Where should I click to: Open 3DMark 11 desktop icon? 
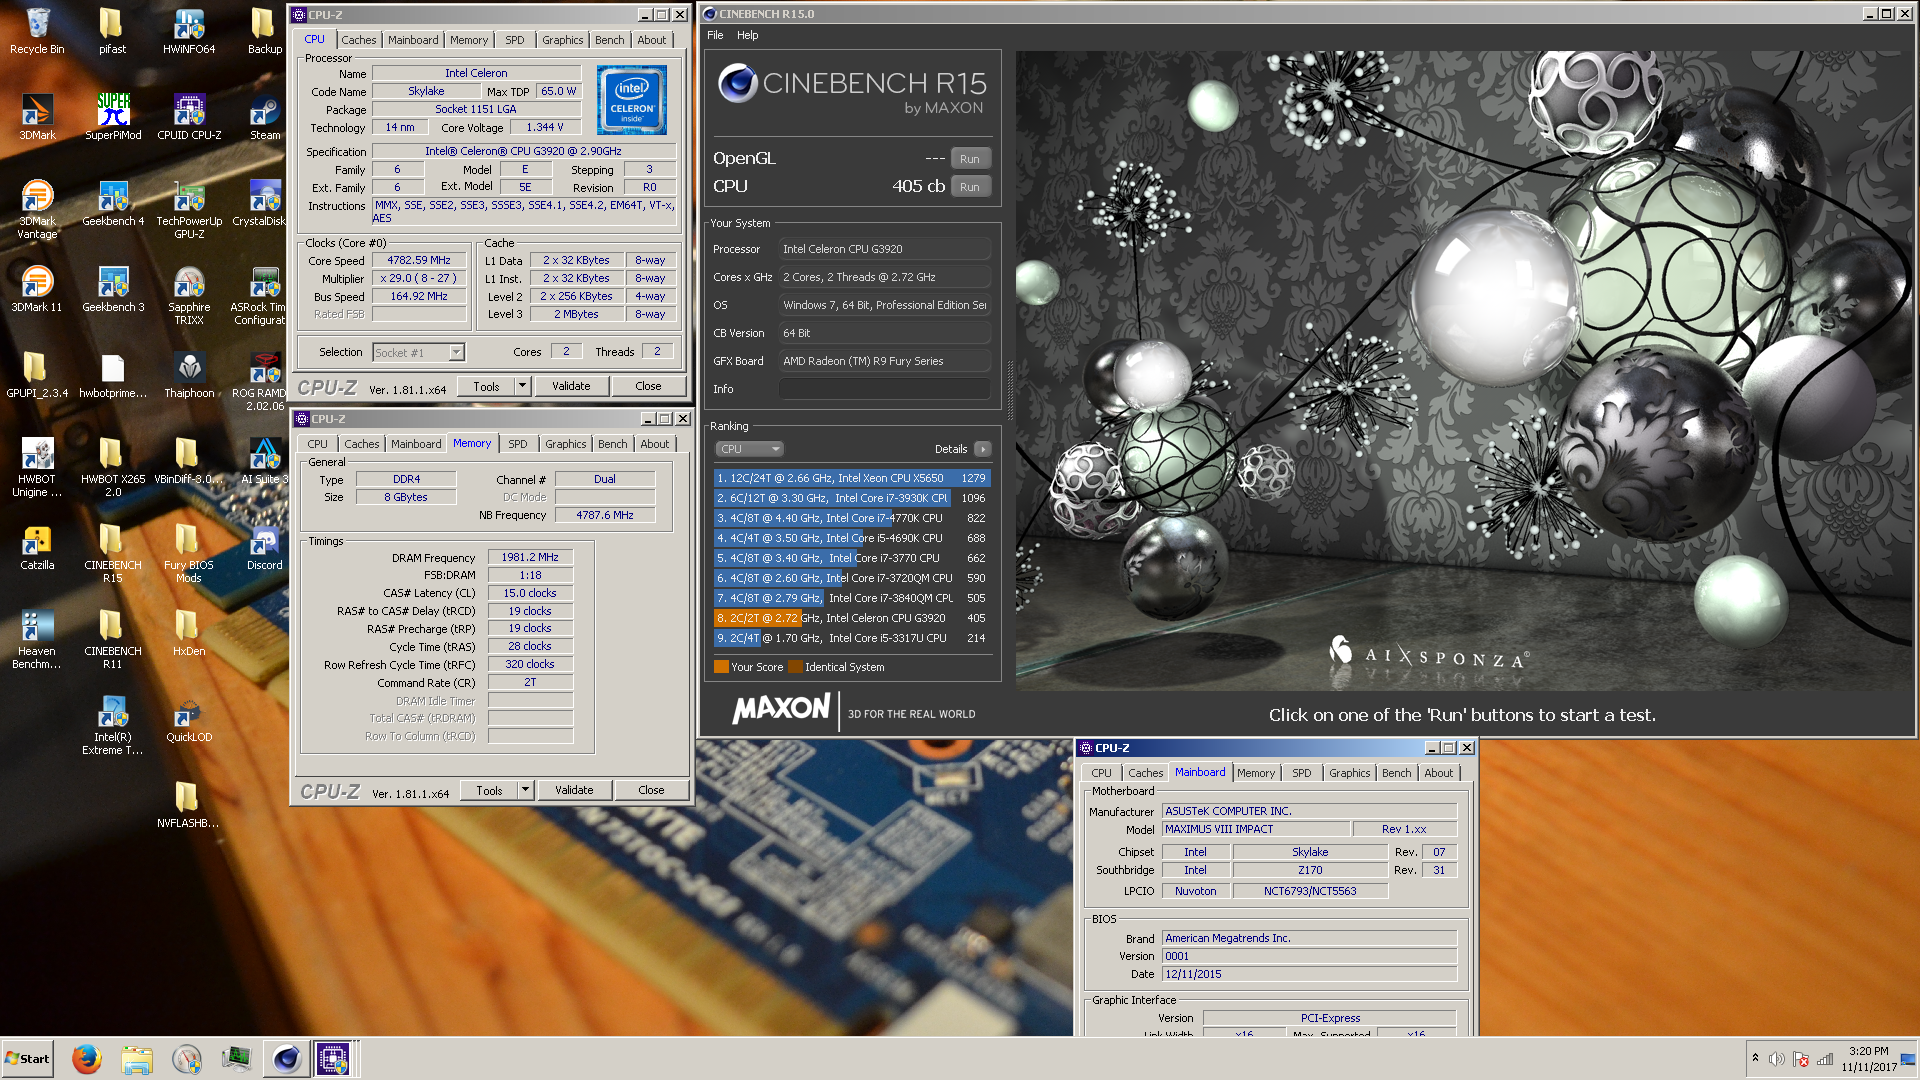(x=37, y=289)
